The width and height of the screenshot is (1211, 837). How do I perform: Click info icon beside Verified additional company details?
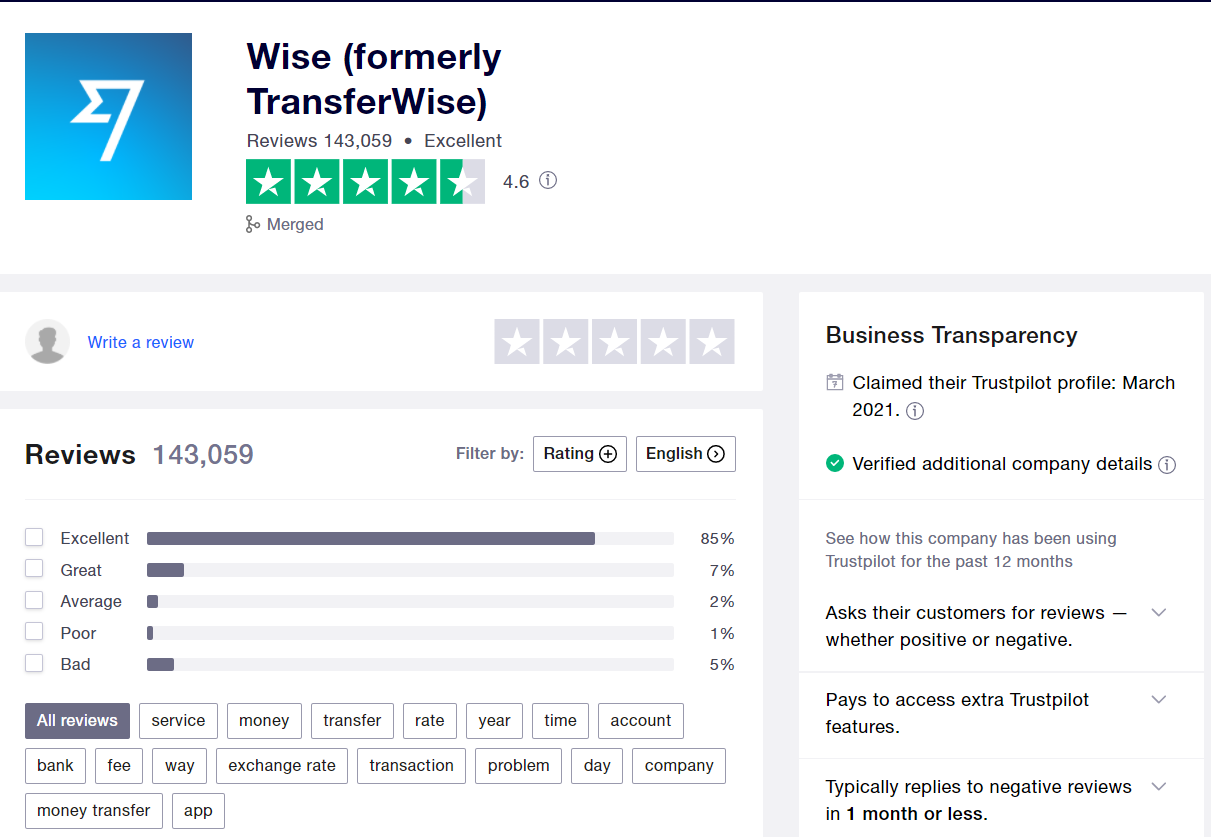coord(1167,465)
